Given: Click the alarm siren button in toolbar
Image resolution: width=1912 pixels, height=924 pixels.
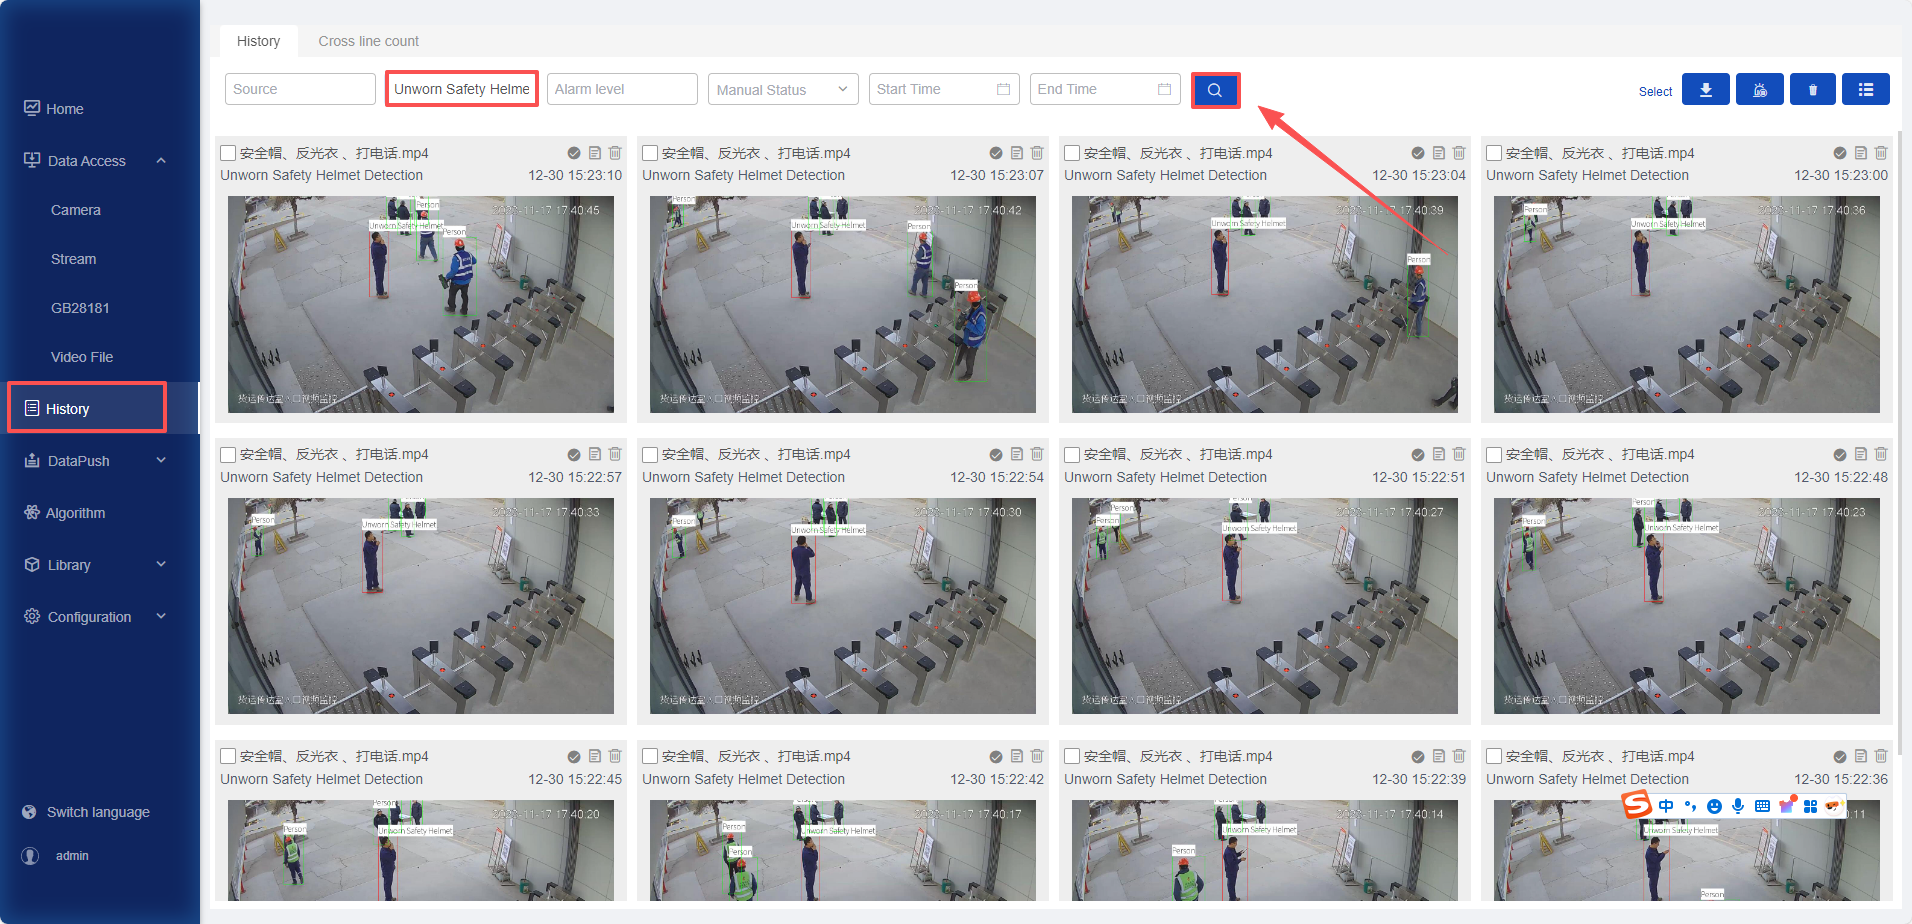Looking at the screenshot, I should tap(1759, 90).
